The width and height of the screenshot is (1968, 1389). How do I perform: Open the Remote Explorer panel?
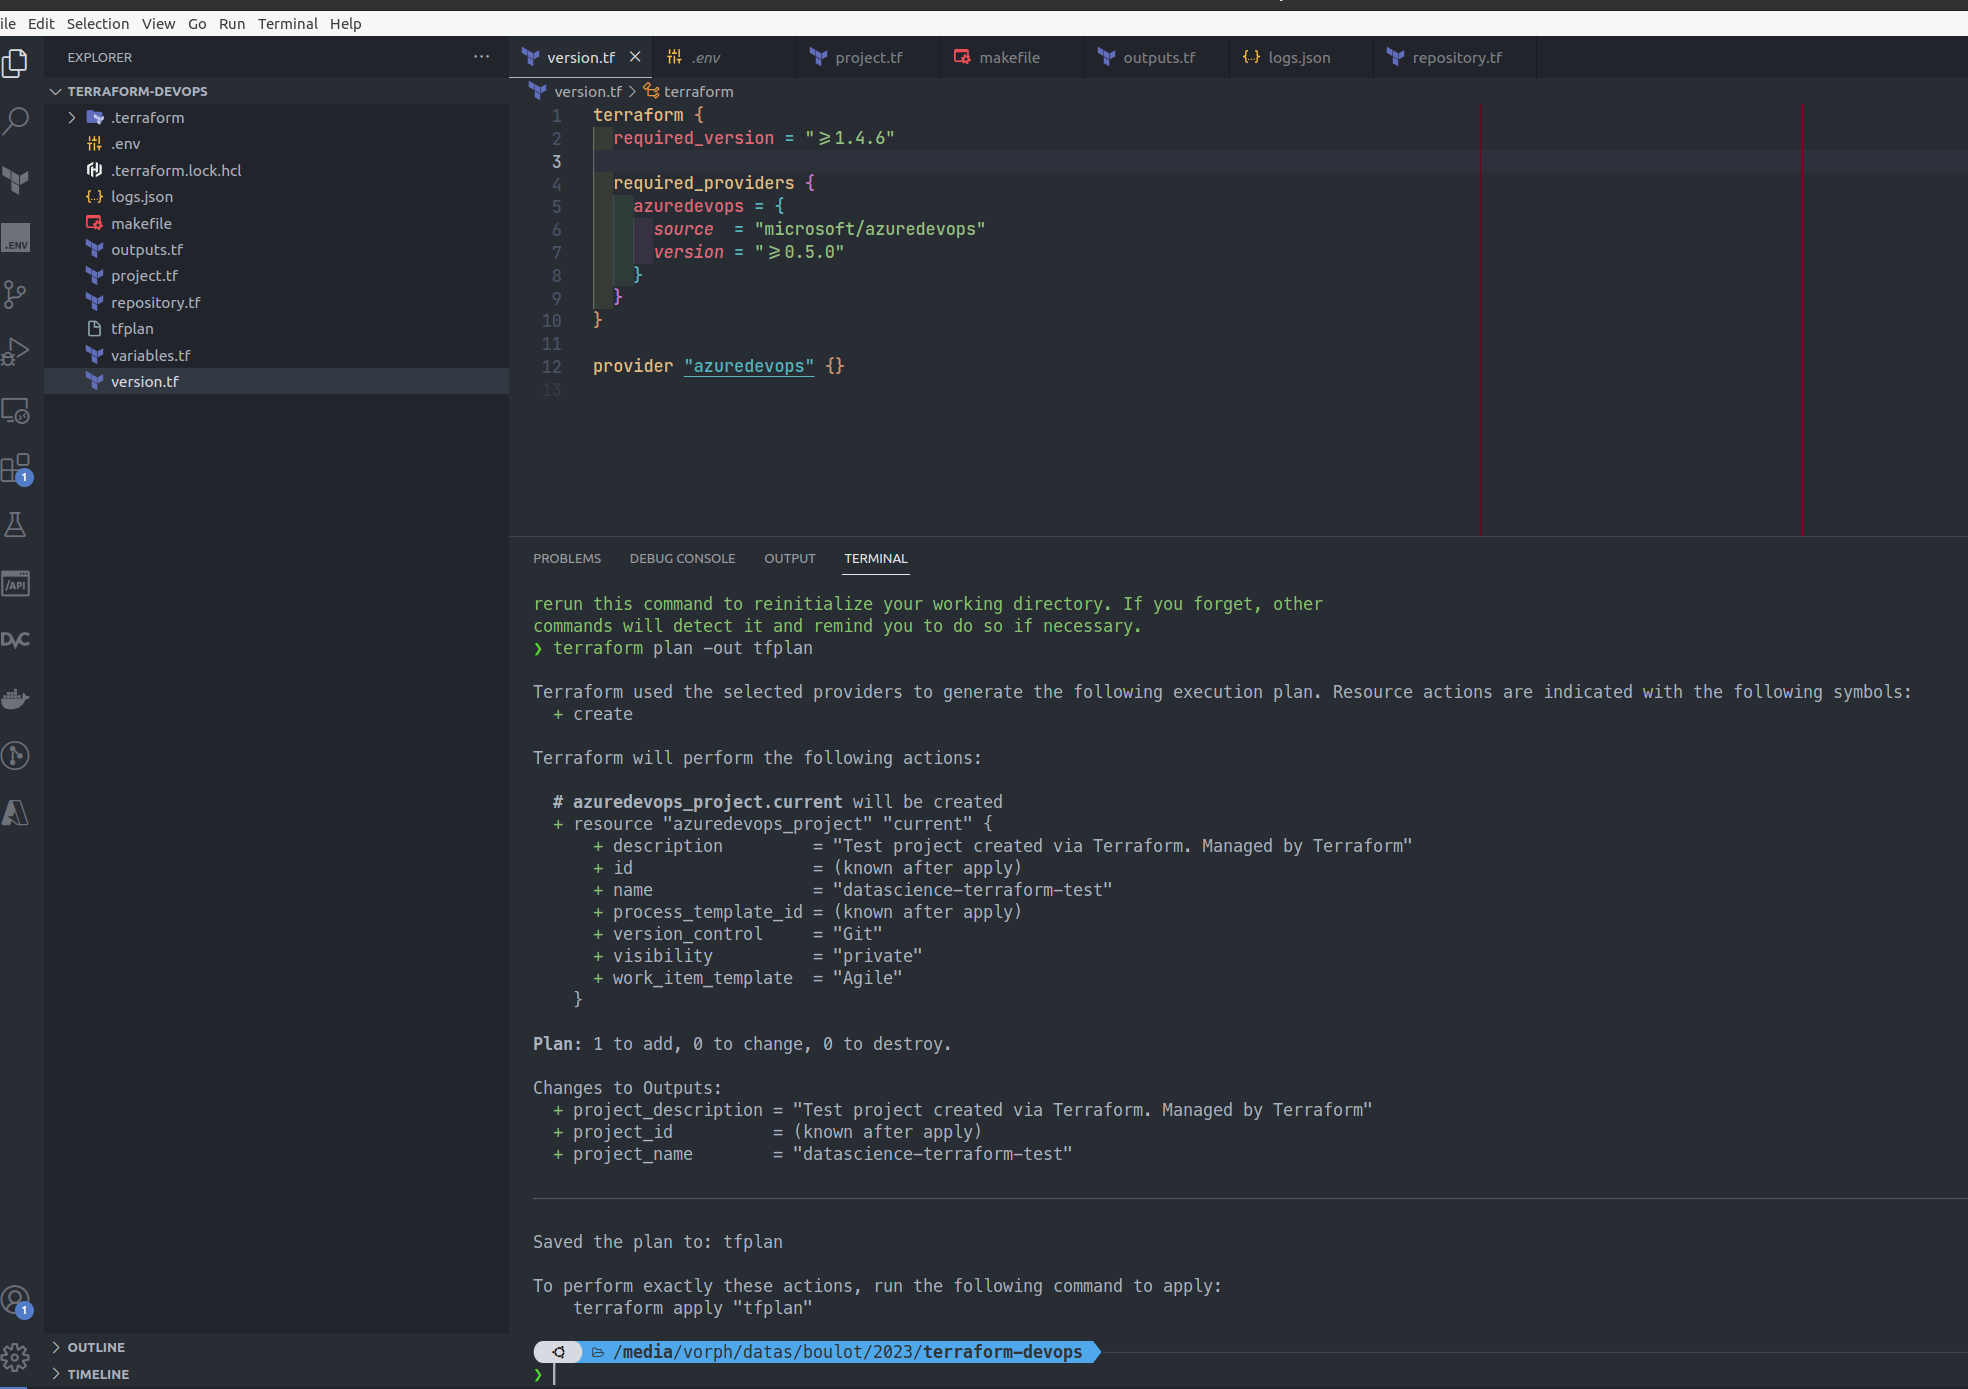[x=16, y=411]
